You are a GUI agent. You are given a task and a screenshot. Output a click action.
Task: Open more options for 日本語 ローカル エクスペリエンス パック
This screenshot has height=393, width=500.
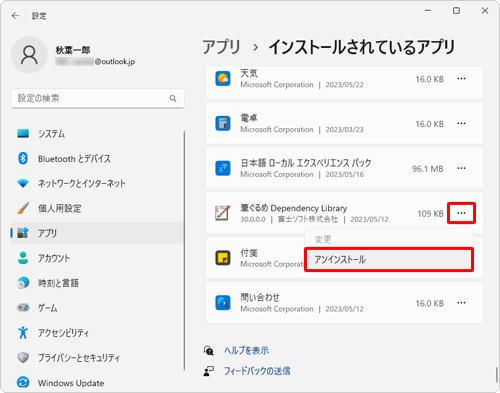pyautogui.click(x=461, y=168)
